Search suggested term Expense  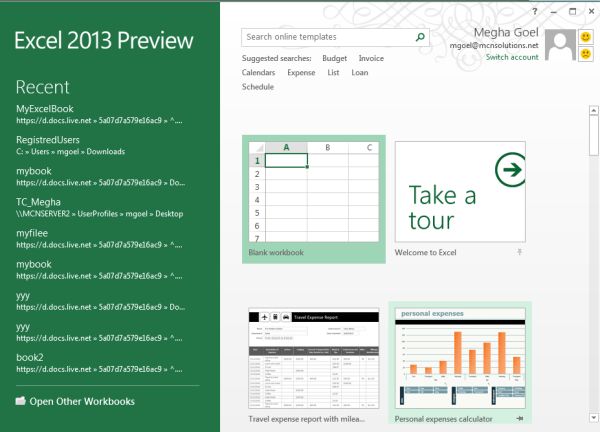(301, 73)
